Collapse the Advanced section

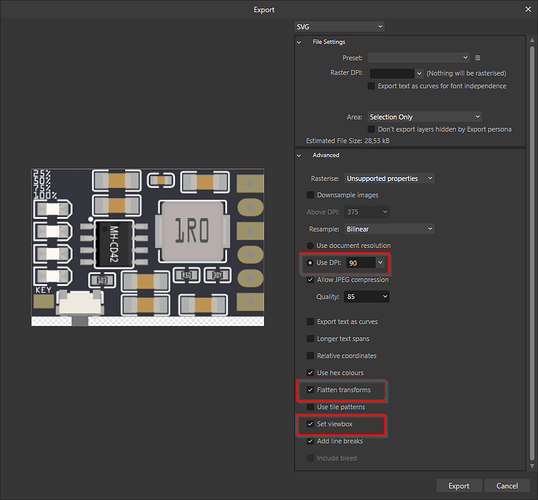pos(299,155)
